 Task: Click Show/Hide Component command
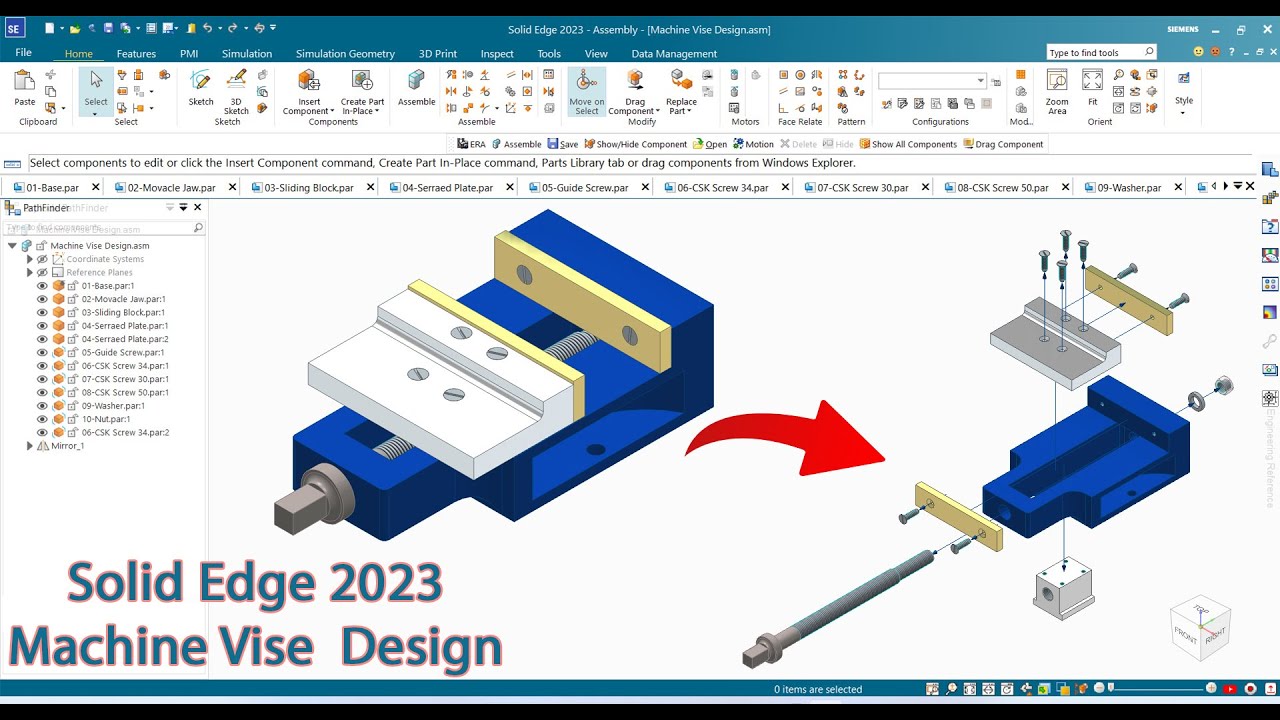click(634, 144)
